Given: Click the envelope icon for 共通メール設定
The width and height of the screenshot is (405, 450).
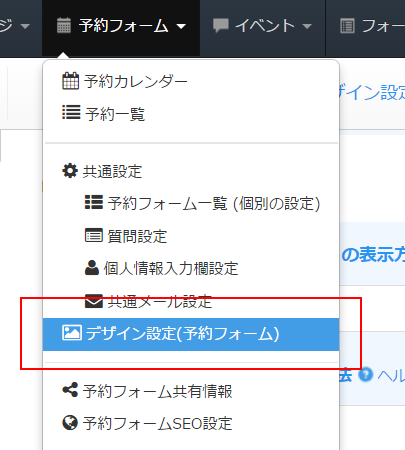Looking at the screenshot, I should point(94,301).
